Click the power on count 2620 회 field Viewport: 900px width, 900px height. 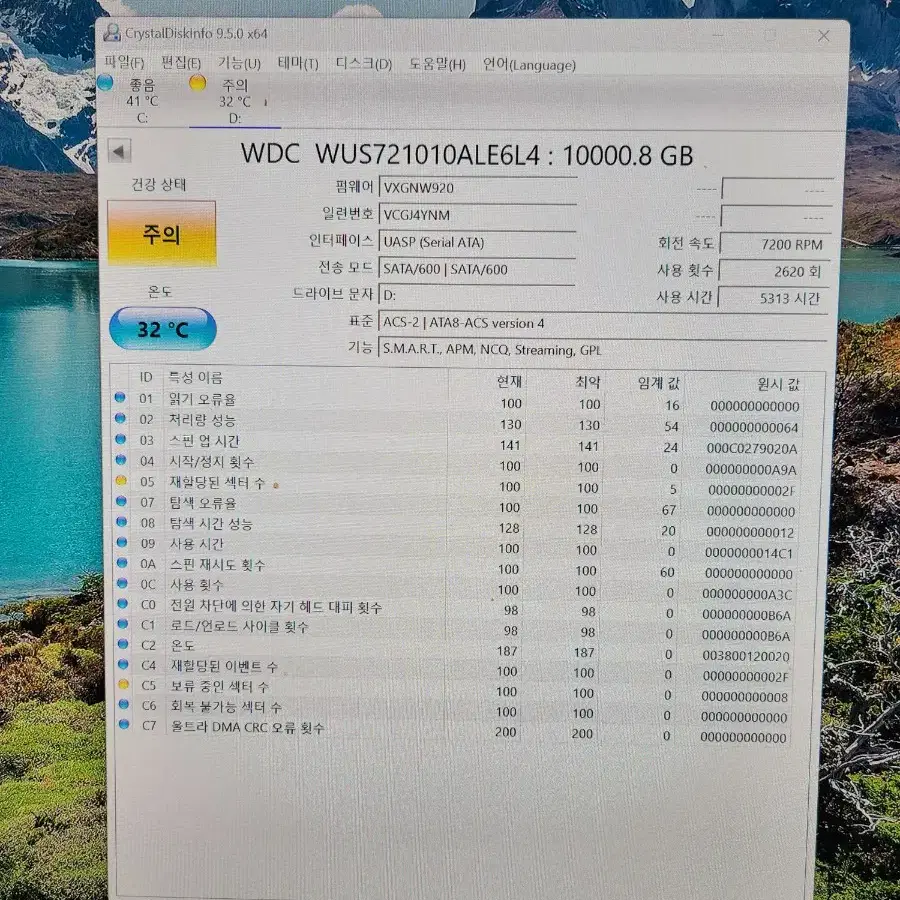click(775, 271)
